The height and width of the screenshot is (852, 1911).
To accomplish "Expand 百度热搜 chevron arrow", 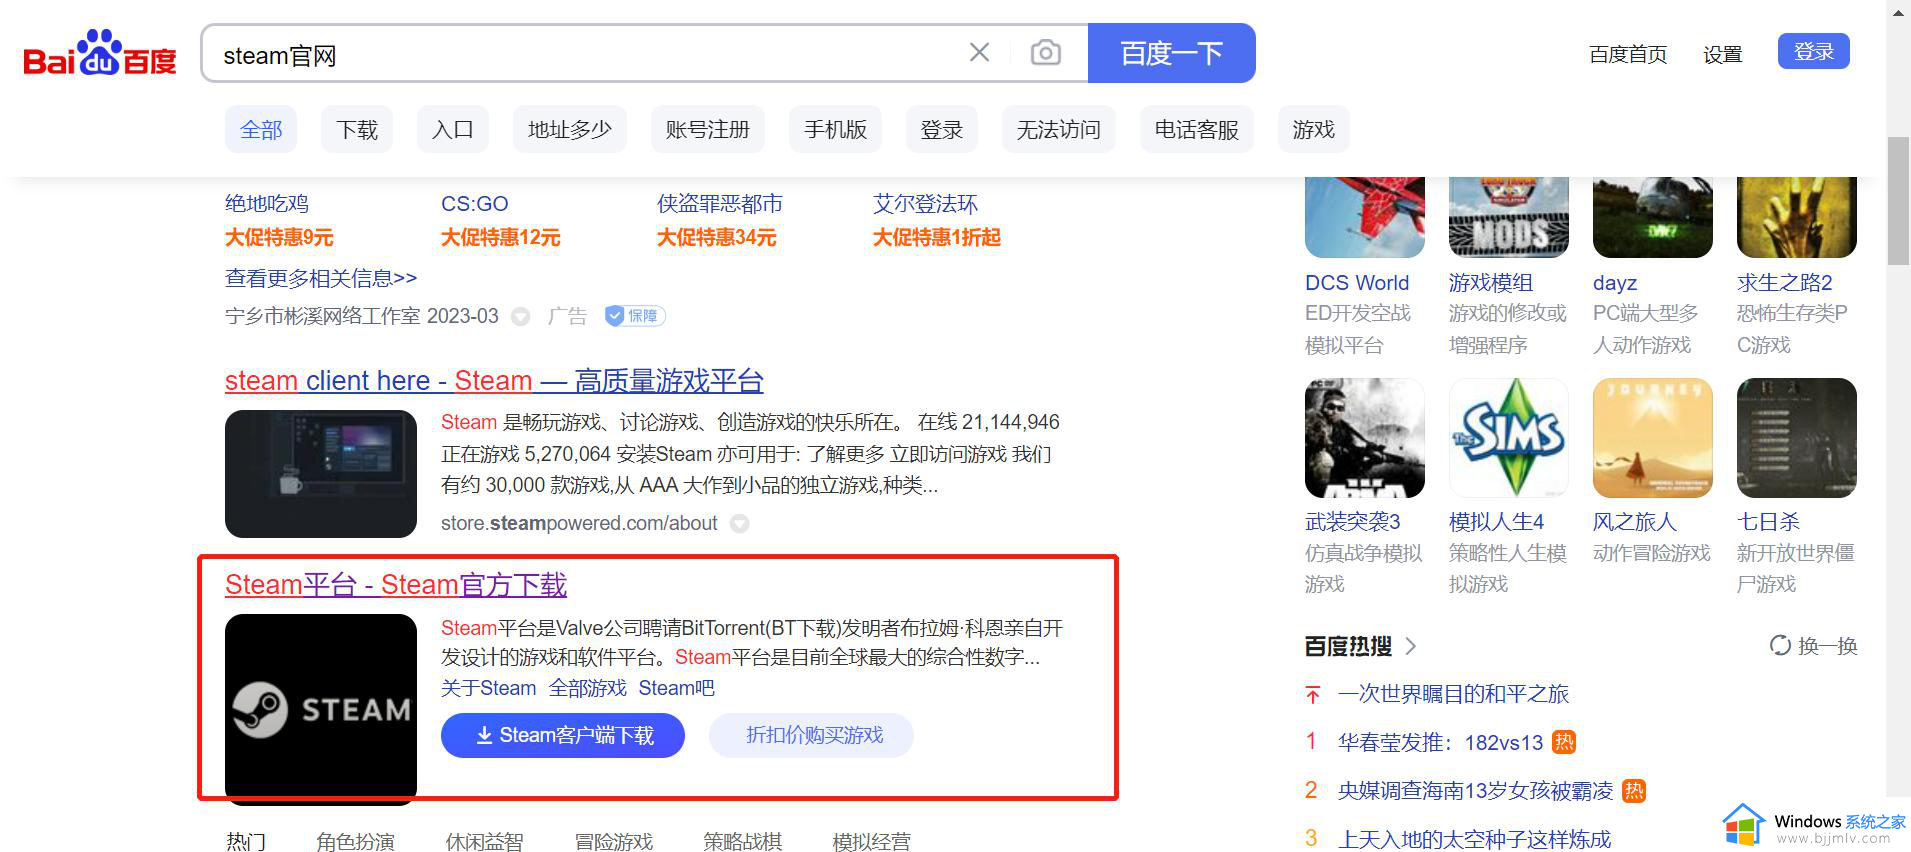I will tap(1411, 646).
